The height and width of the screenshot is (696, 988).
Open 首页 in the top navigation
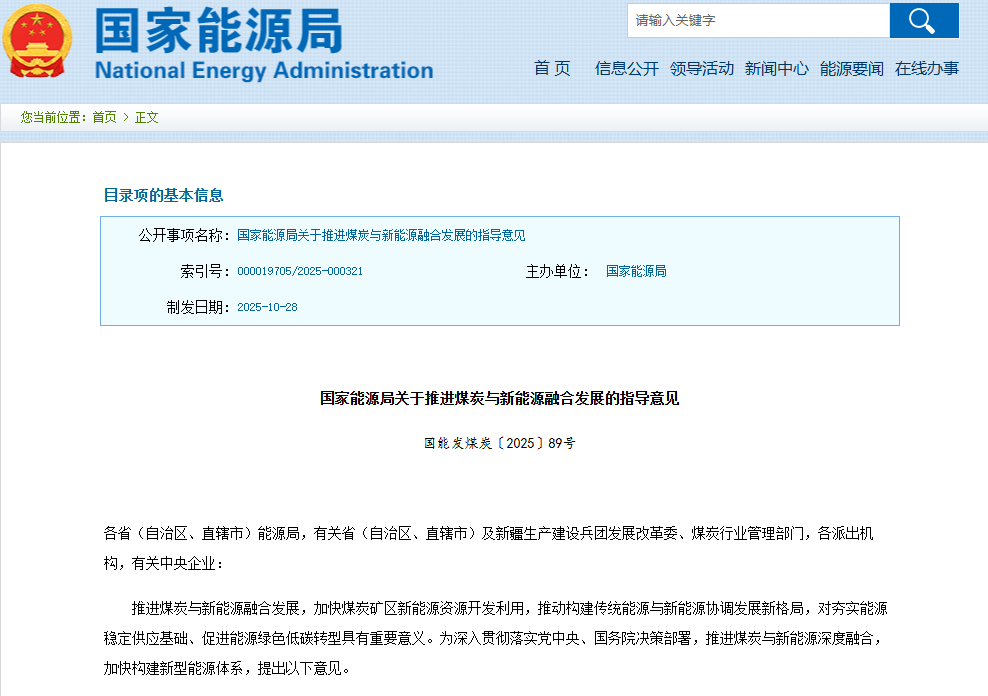552,68
